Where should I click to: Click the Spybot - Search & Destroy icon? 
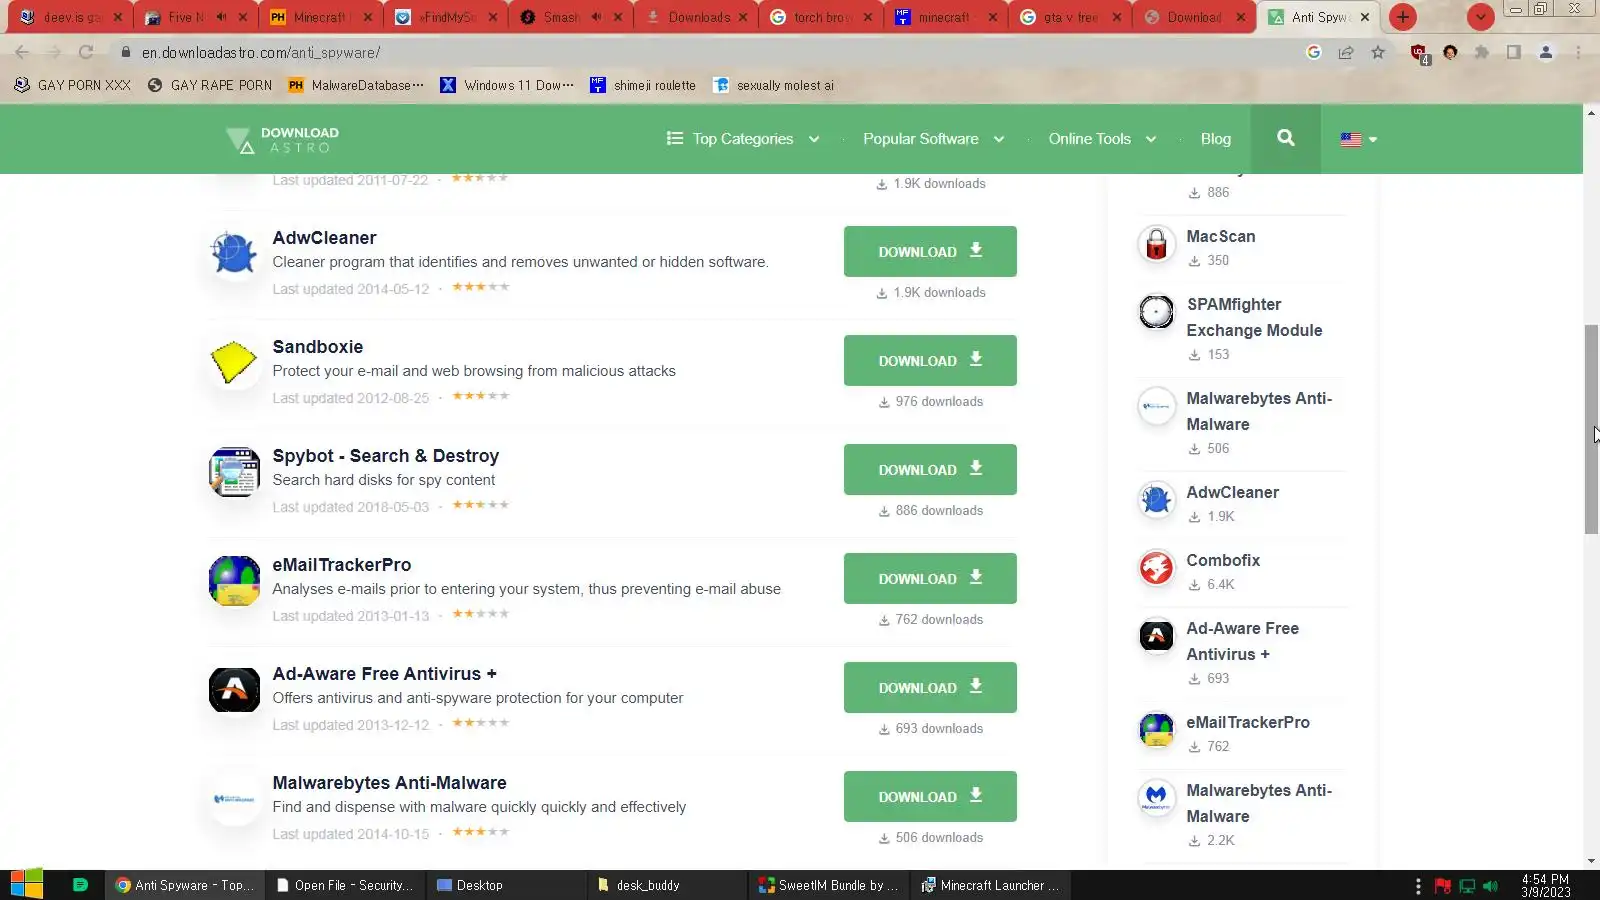234,471
